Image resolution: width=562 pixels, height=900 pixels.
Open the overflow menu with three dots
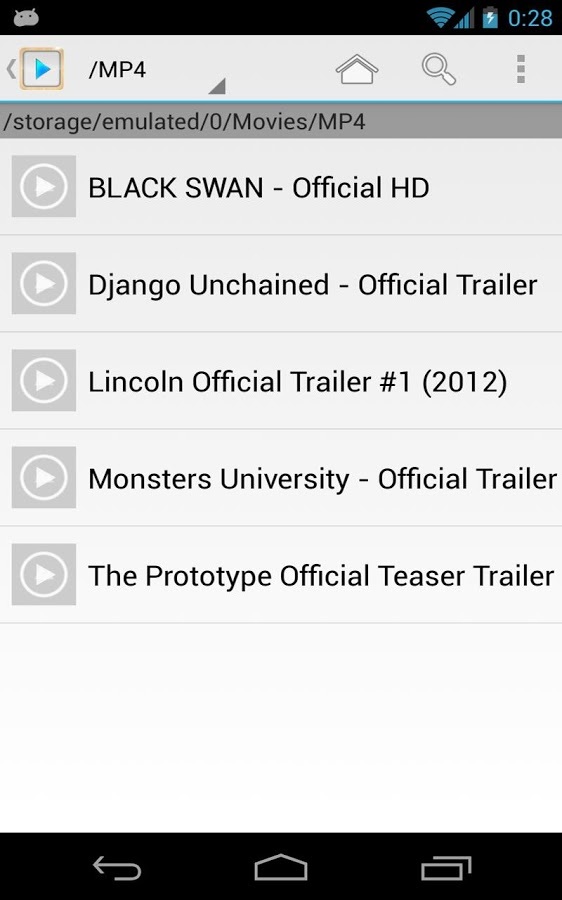point(521,69)
